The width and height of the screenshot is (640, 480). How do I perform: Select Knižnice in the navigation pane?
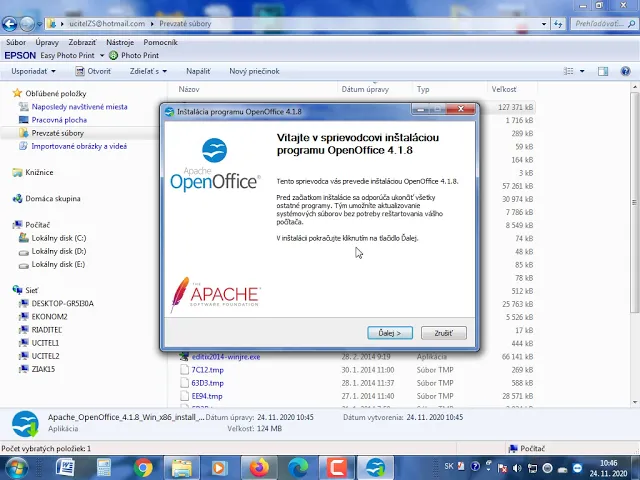point(39,172)
